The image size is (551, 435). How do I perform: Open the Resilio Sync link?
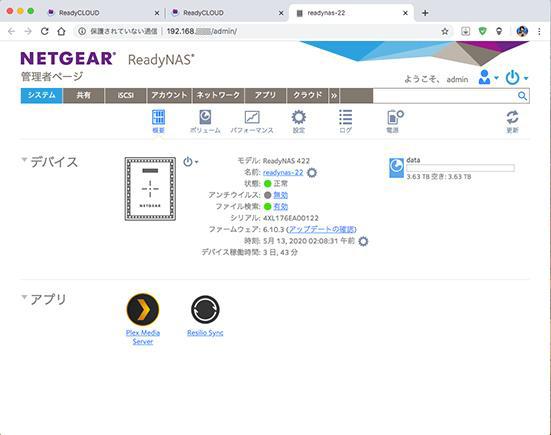coord(205,333)
